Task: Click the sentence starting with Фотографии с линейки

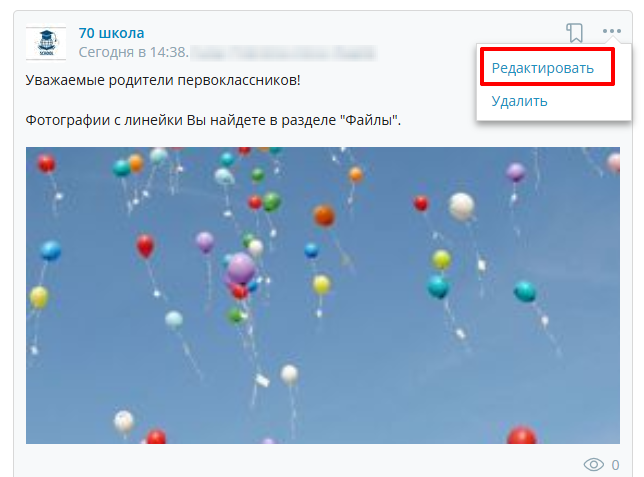Action: tap(213, 120)
